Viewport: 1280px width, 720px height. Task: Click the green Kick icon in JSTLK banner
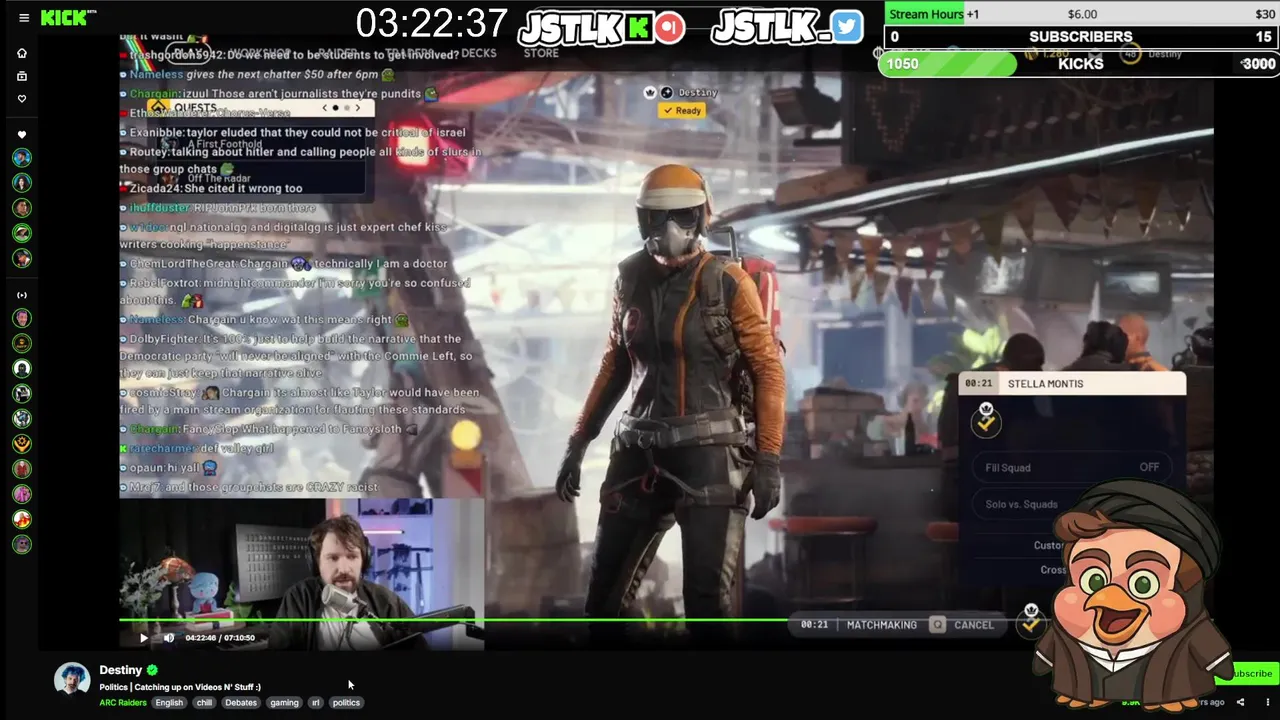[x=640, y=28]
